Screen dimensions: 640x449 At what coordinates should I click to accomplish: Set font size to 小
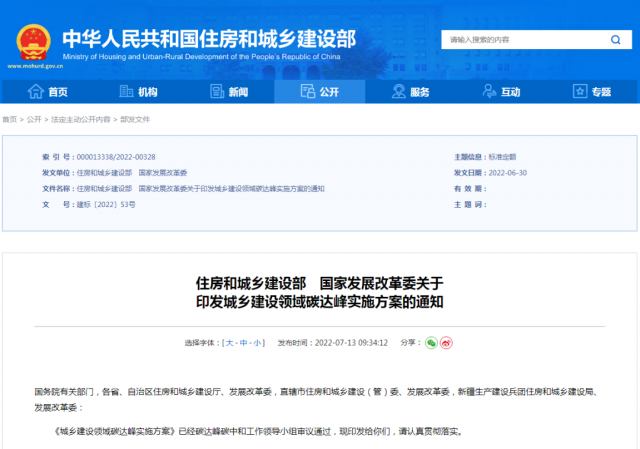(258, 342)
